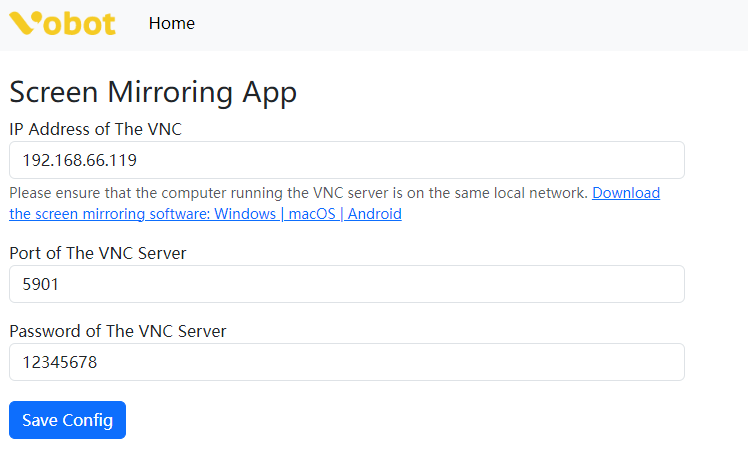Focus the IP Address of The VNC field
Image resolution: width=748 pixels, height=460 pixels.
[346, 160]
